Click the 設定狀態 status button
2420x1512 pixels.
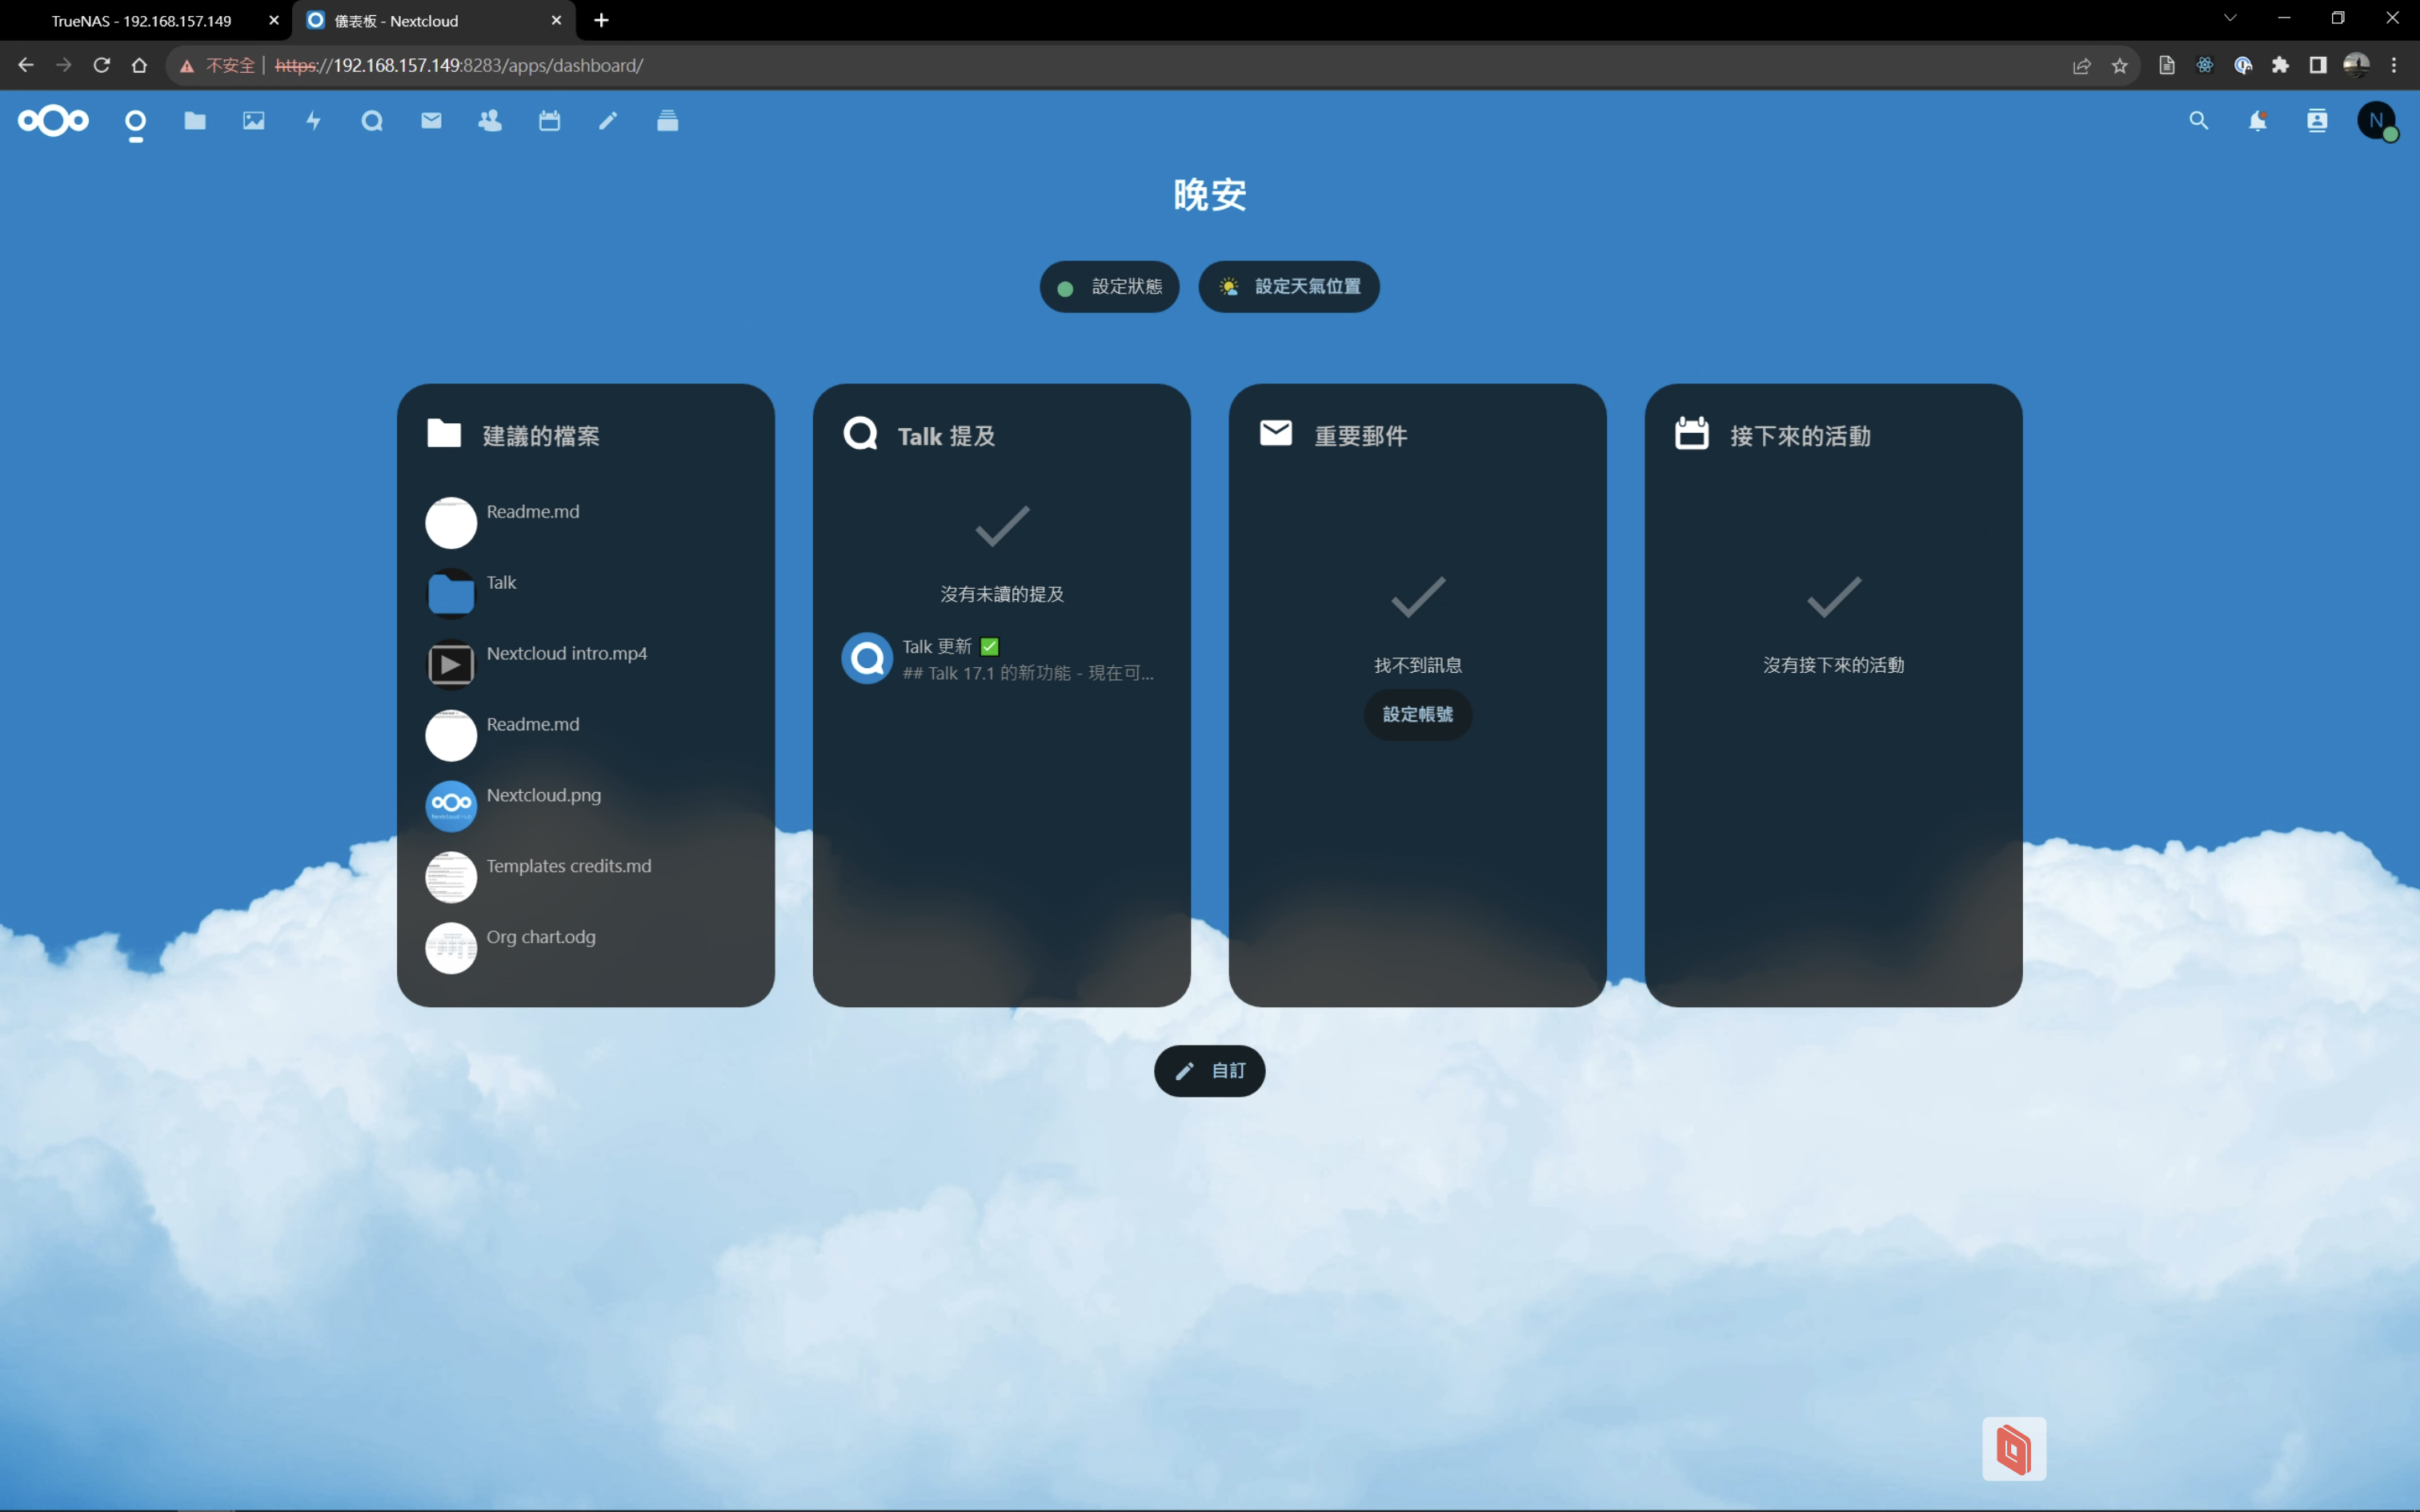tap(1109, 287)
